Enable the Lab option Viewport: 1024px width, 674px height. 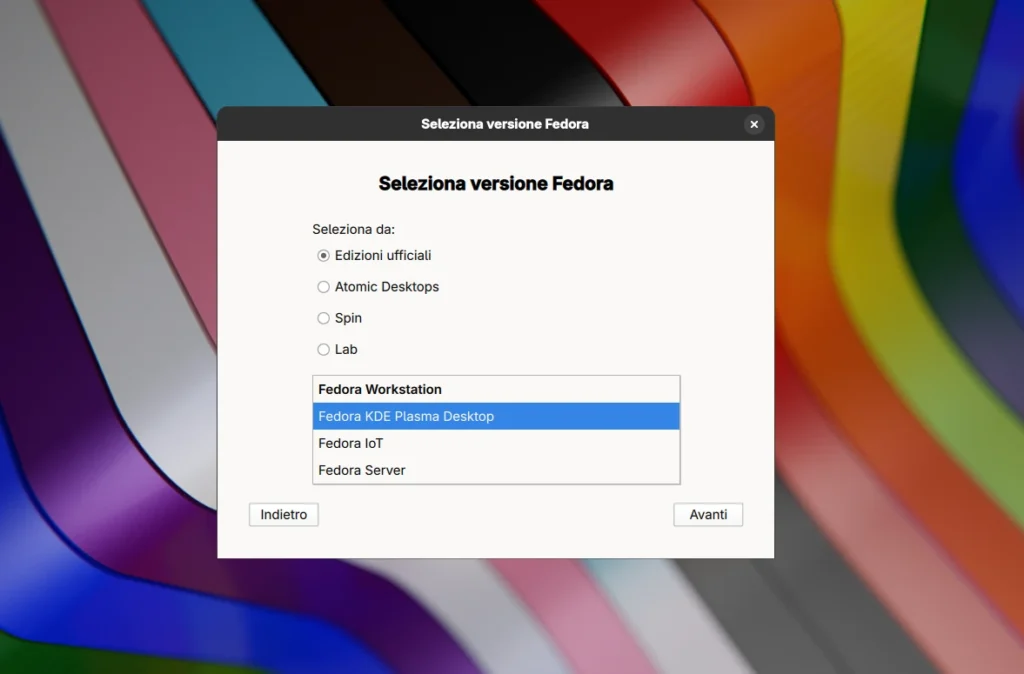click(x=322, y=349)
